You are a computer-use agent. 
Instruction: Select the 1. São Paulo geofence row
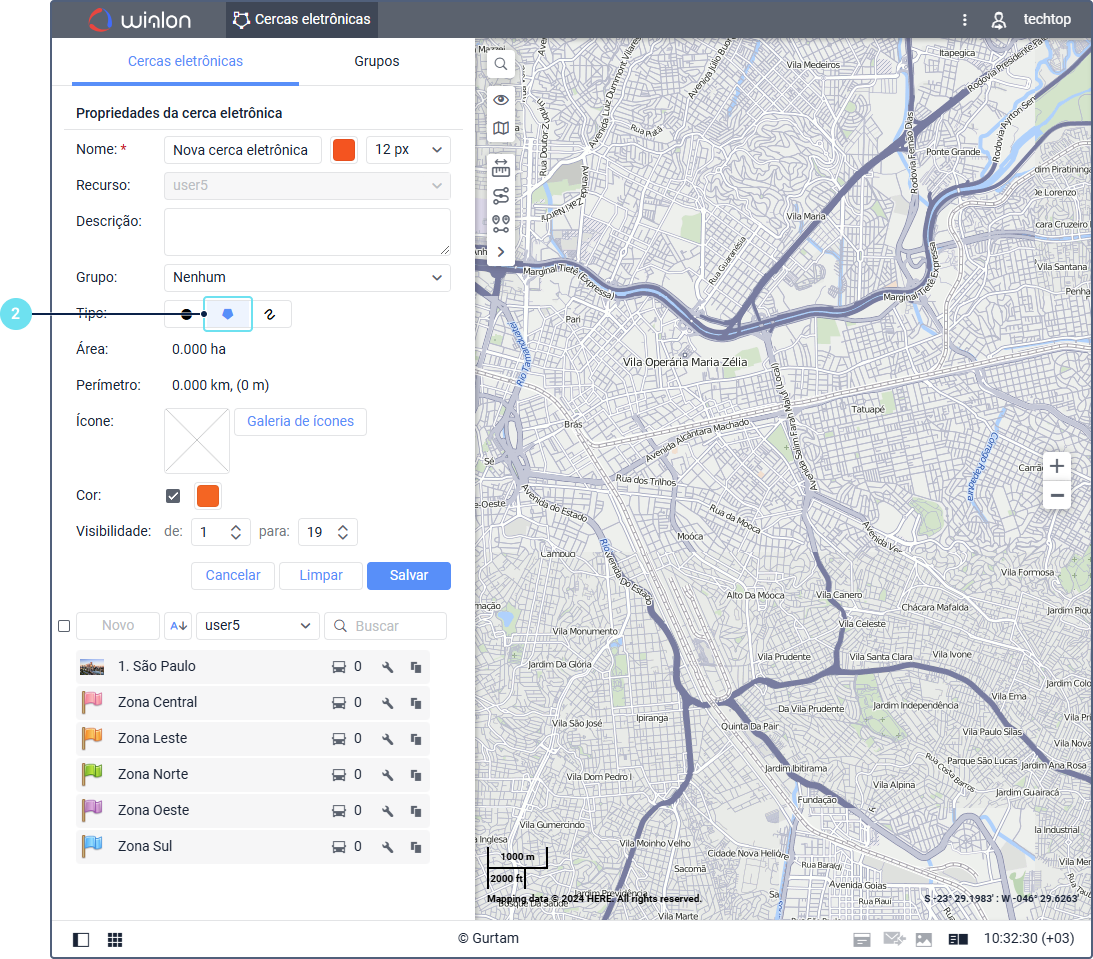[x=252, y=667]
